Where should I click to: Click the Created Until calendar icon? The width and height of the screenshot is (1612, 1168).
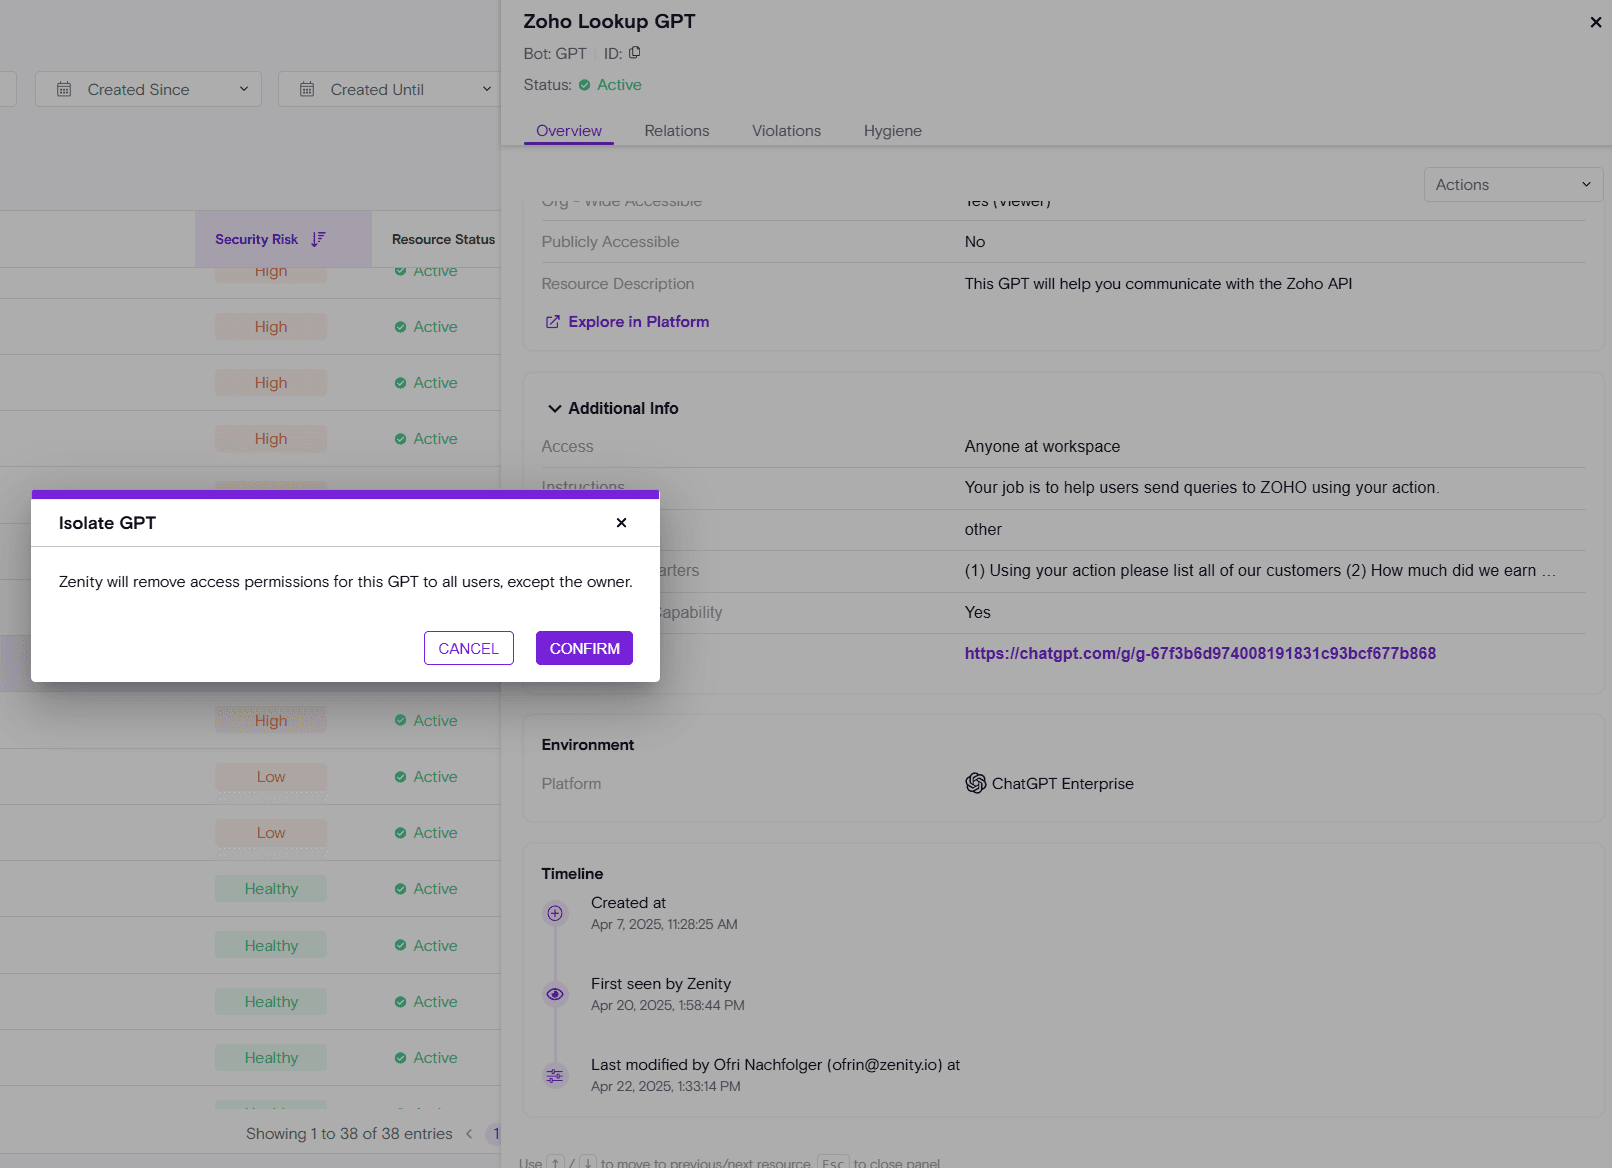pyautogui.click(x=307, y=89)
